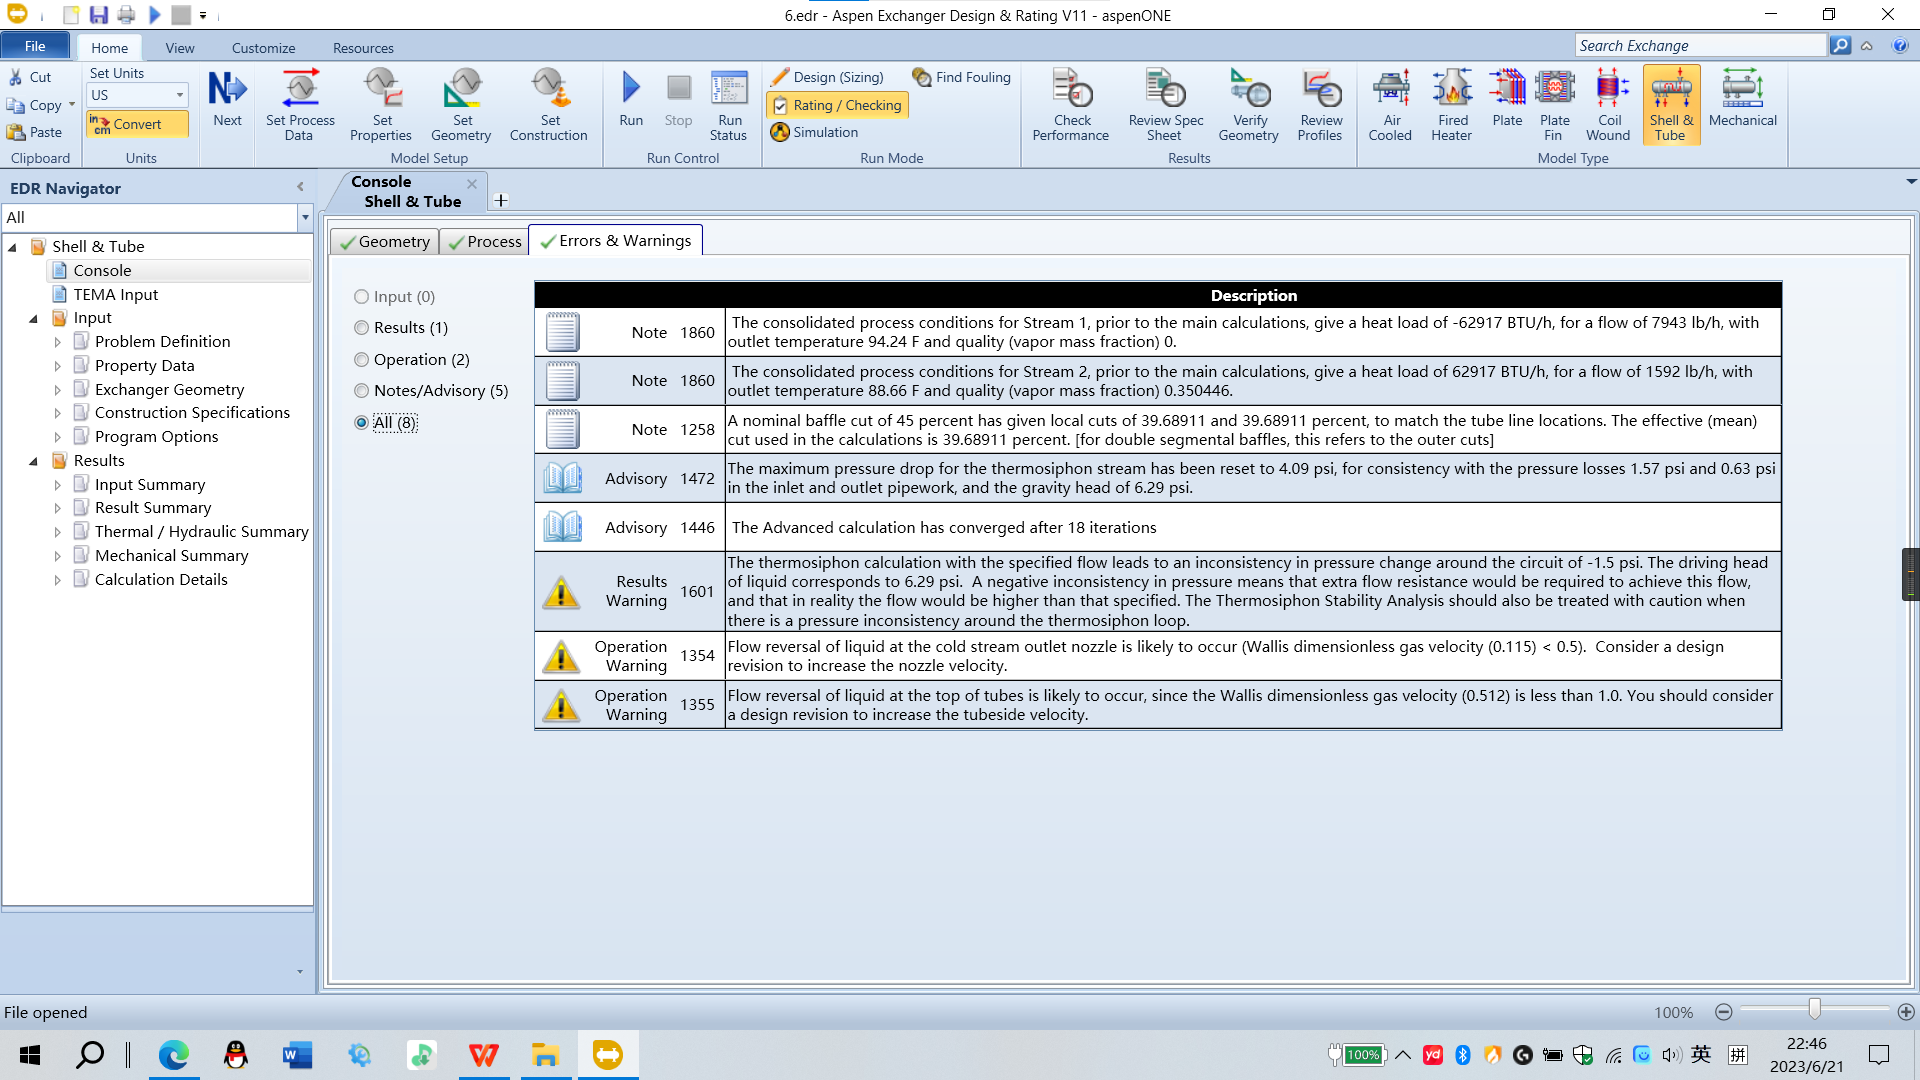1920x1080 pixels.
Task: Switch to the Customize ribbon tab
Action: [263, 48]
